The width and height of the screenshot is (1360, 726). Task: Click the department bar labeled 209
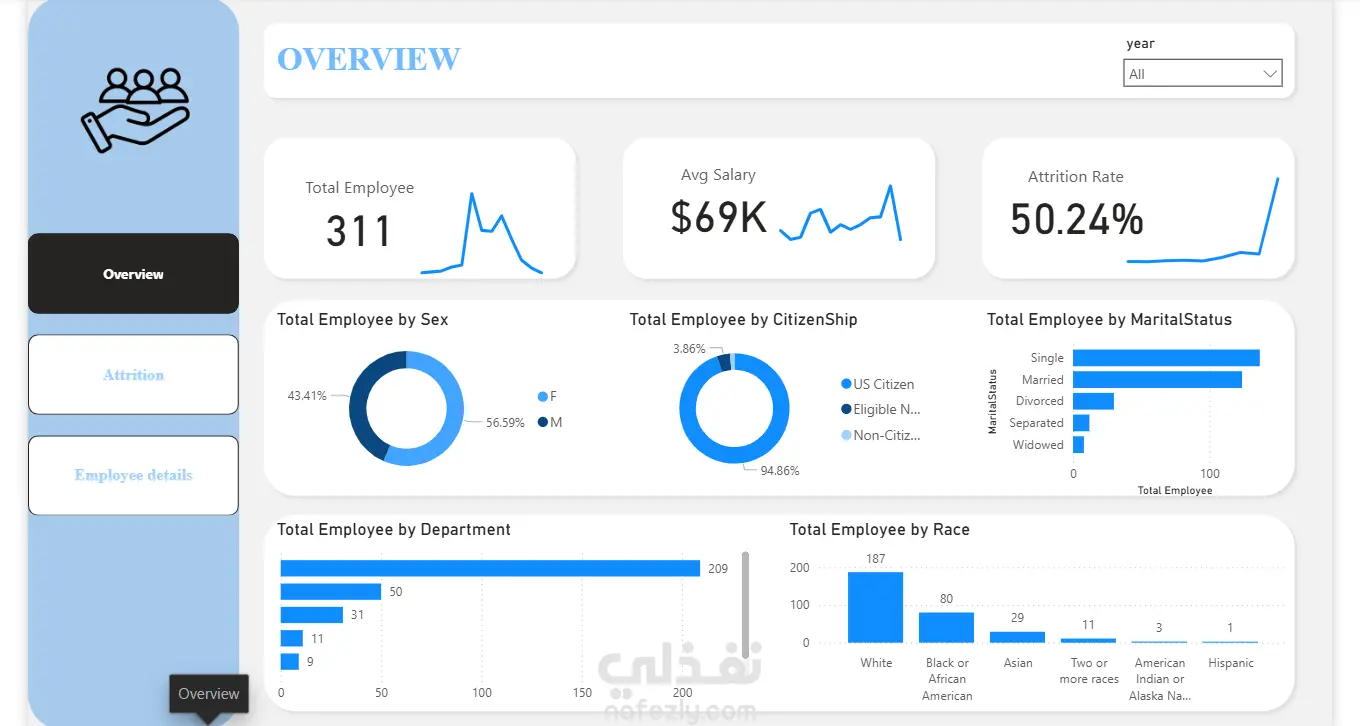[490, 568]
